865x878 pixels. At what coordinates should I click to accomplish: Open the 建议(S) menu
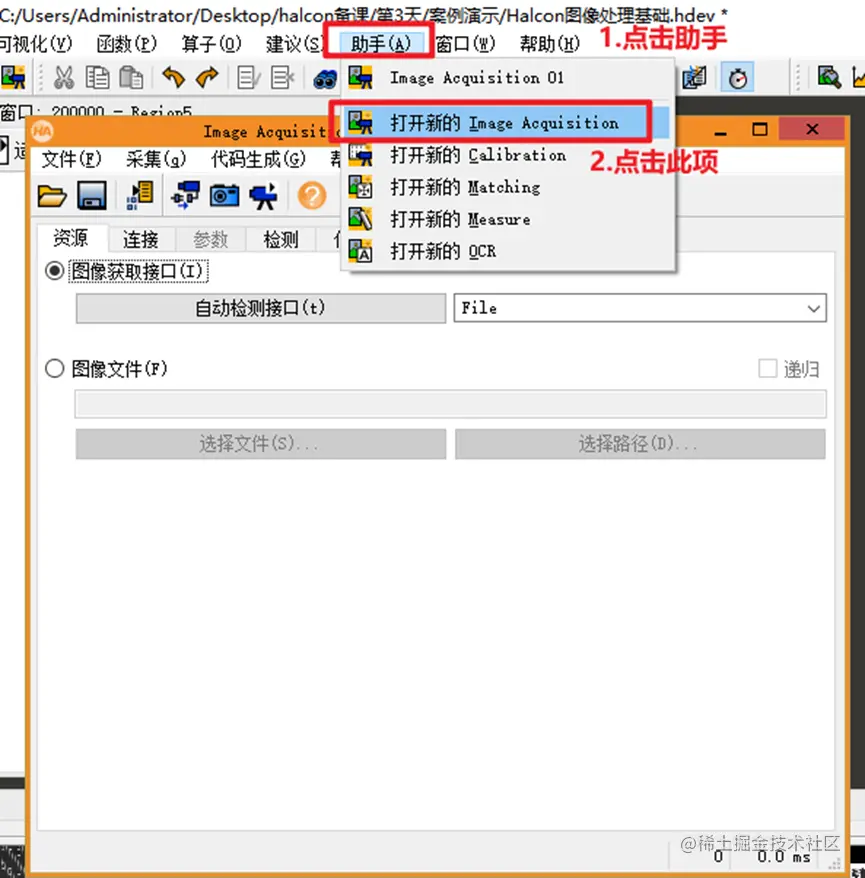[x=295, y=44]
